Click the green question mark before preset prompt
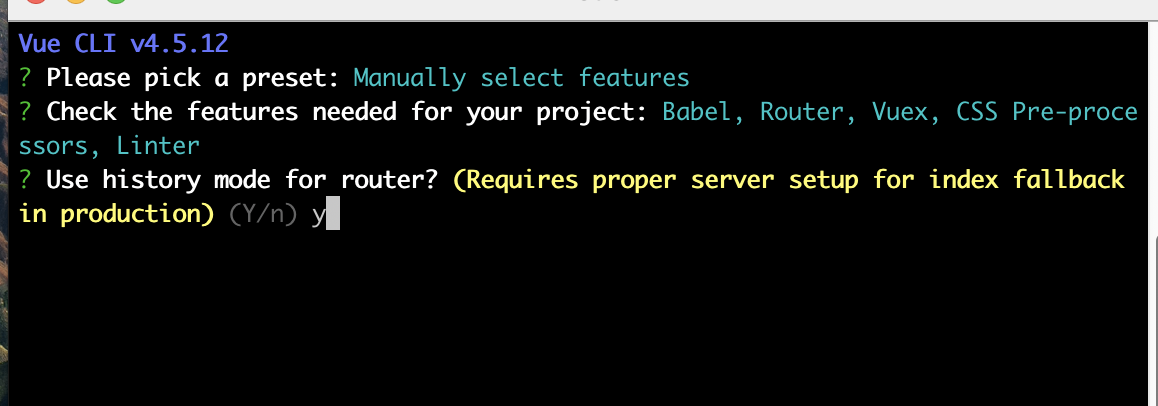The image size is (1158, 406). tap(25, 78)
